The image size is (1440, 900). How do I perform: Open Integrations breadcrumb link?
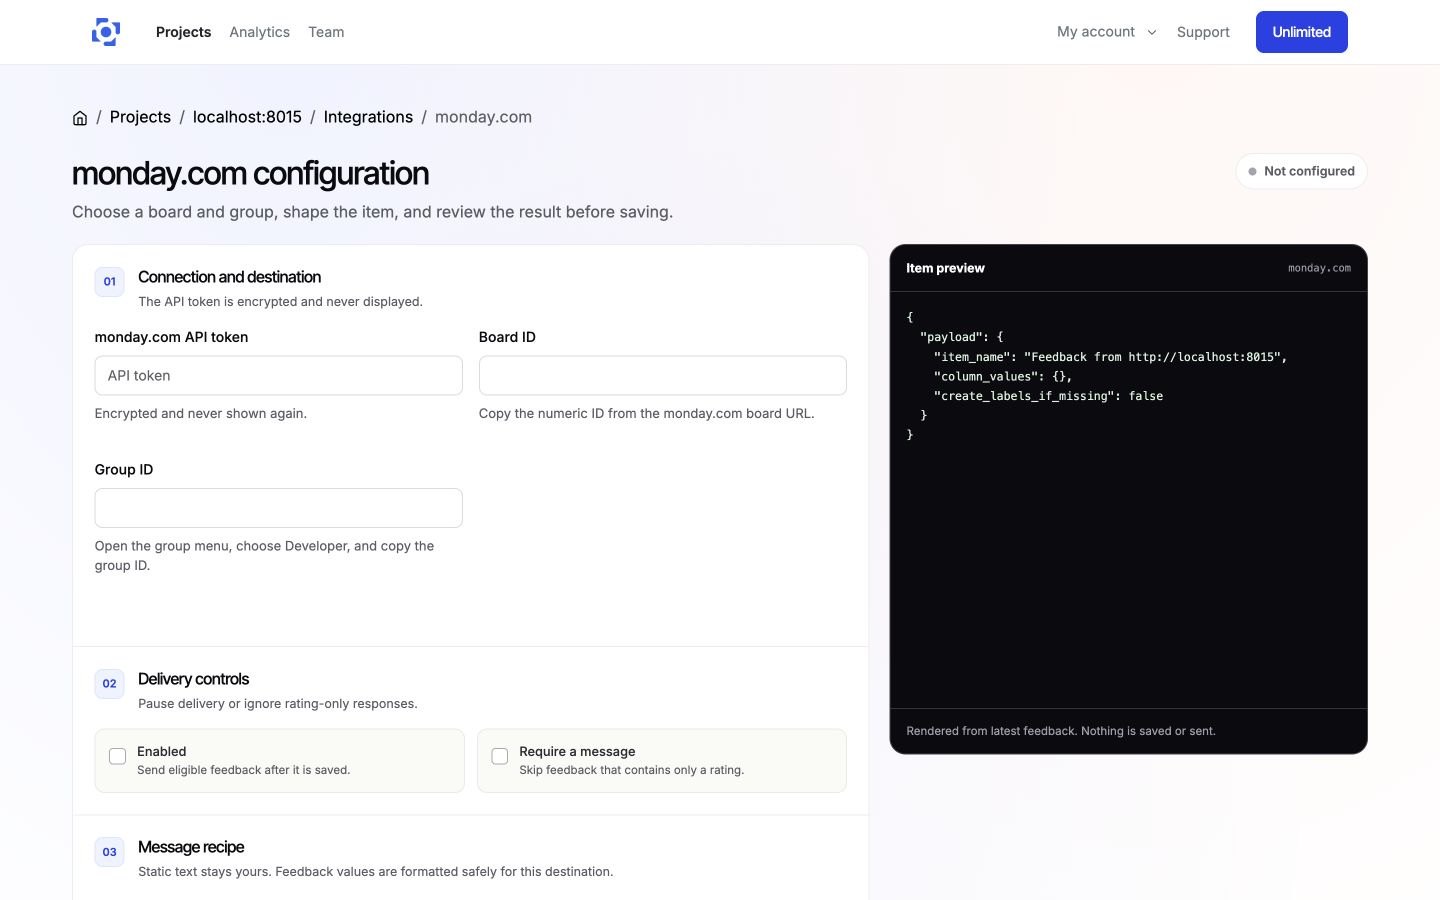click(368, 117)
